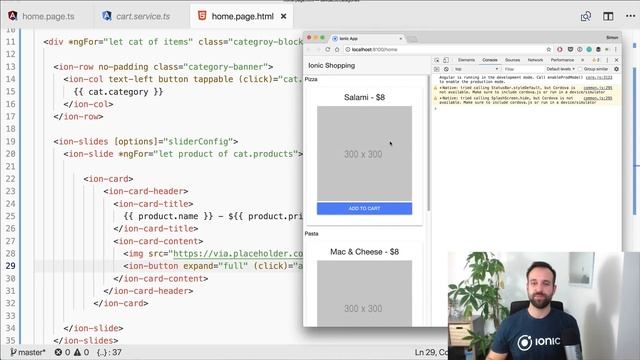Open DevTools customize three-dot menu

click(x=607, y=60)
